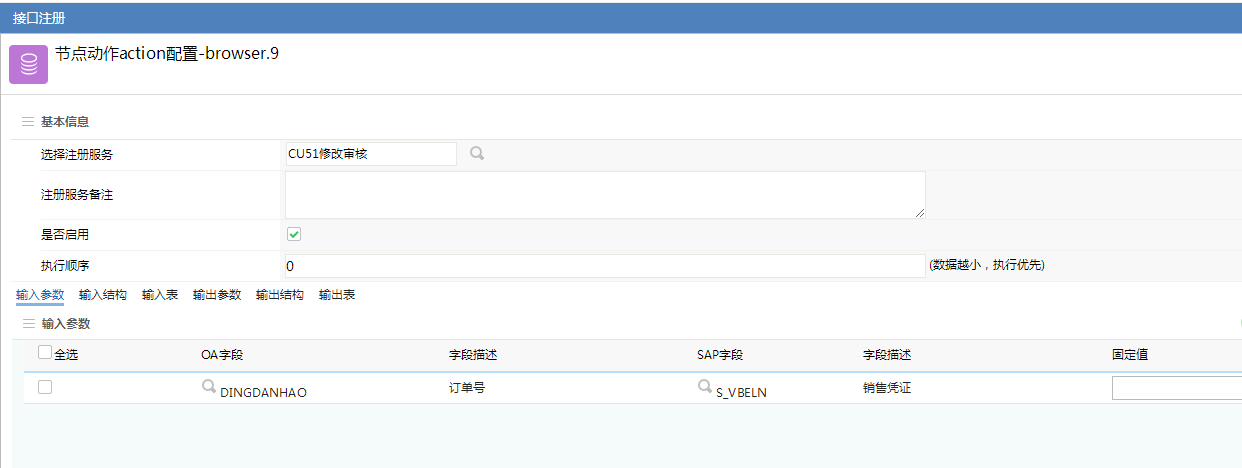Open the registration service search magnifier
The image size is (1242, 468).
[x=477, y=154]
